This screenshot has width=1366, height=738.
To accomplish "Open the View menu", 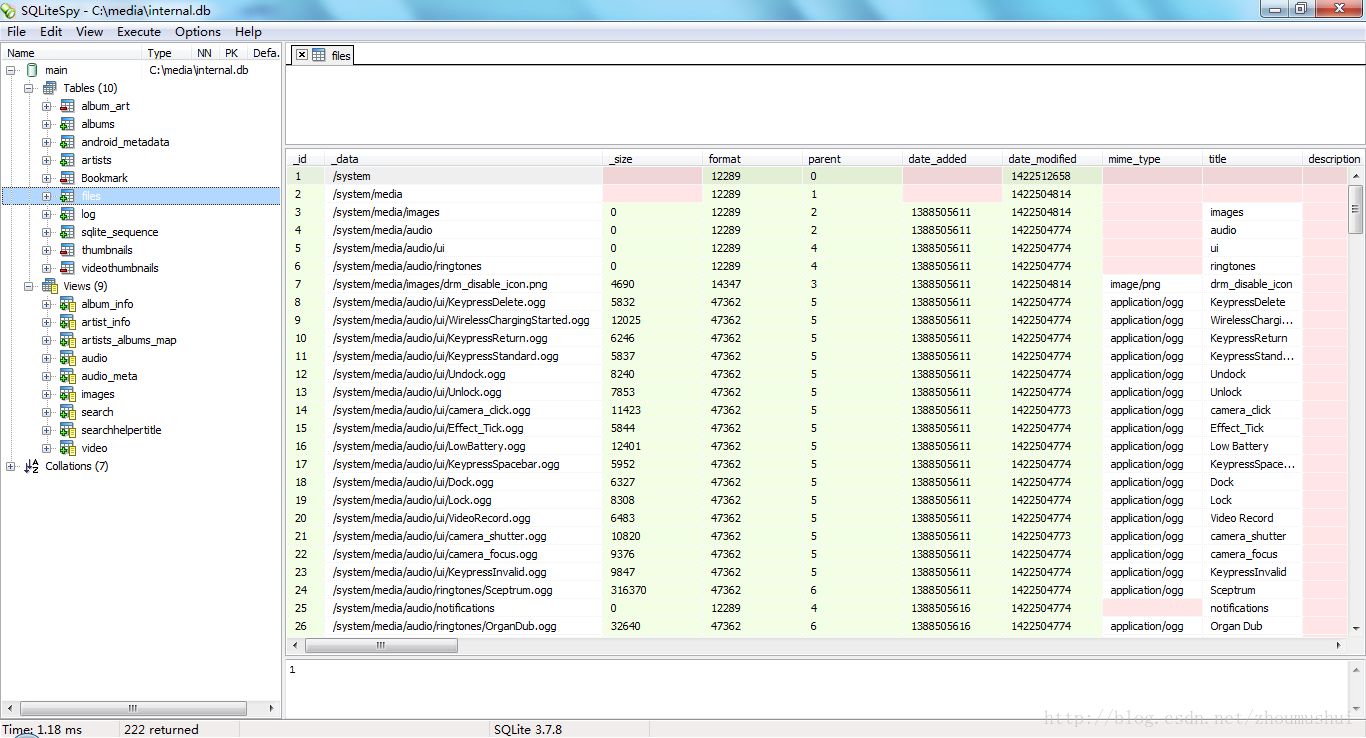I will 89,32.
